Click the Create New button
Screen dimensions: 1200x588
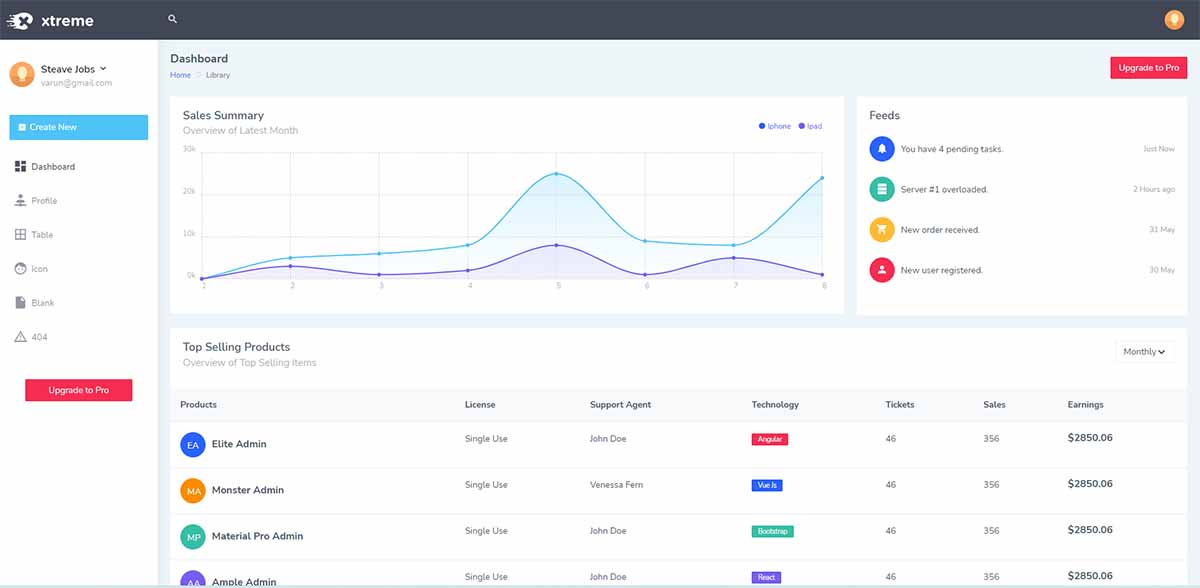(x=79, y=127)
